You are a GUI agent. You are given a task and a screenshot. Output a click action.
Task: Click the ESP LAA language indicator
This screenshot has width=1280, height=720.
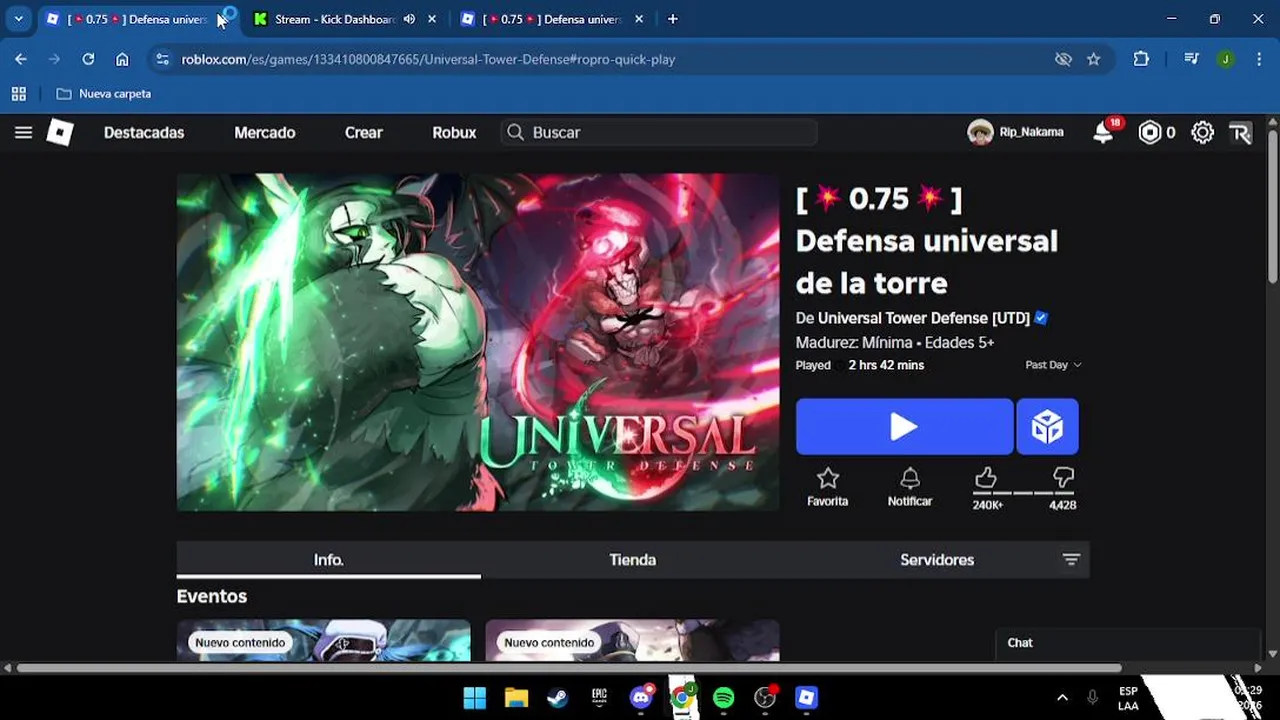1128,698
